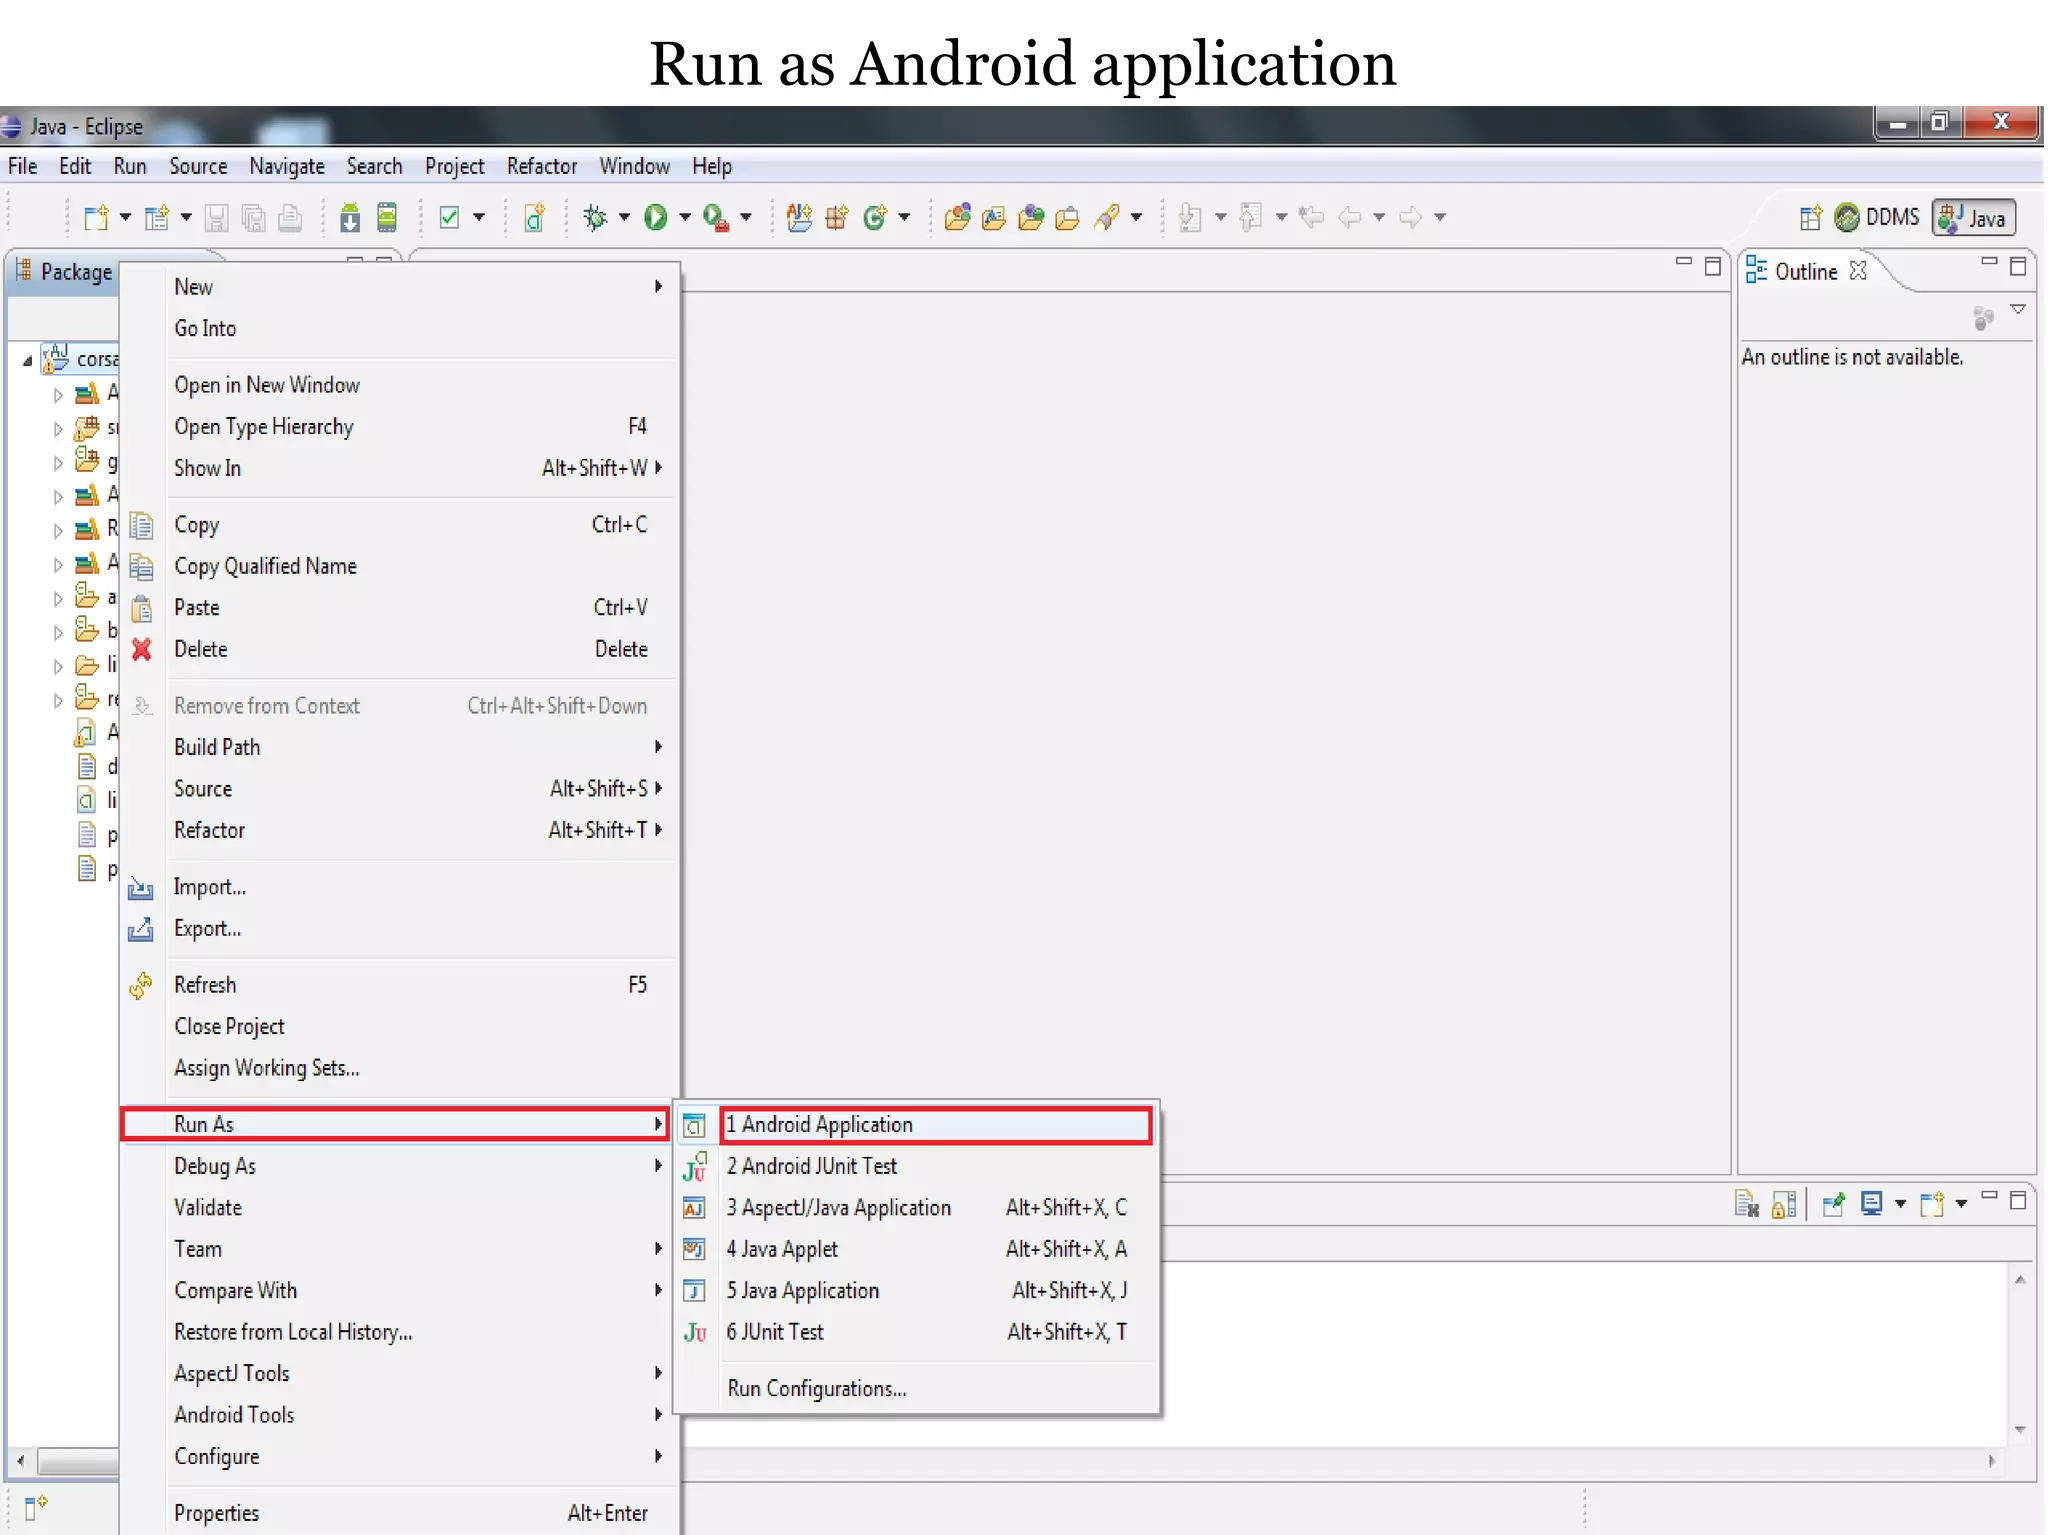Click the New wizard toolbar icon
2048x1535 pixels.
96,217
